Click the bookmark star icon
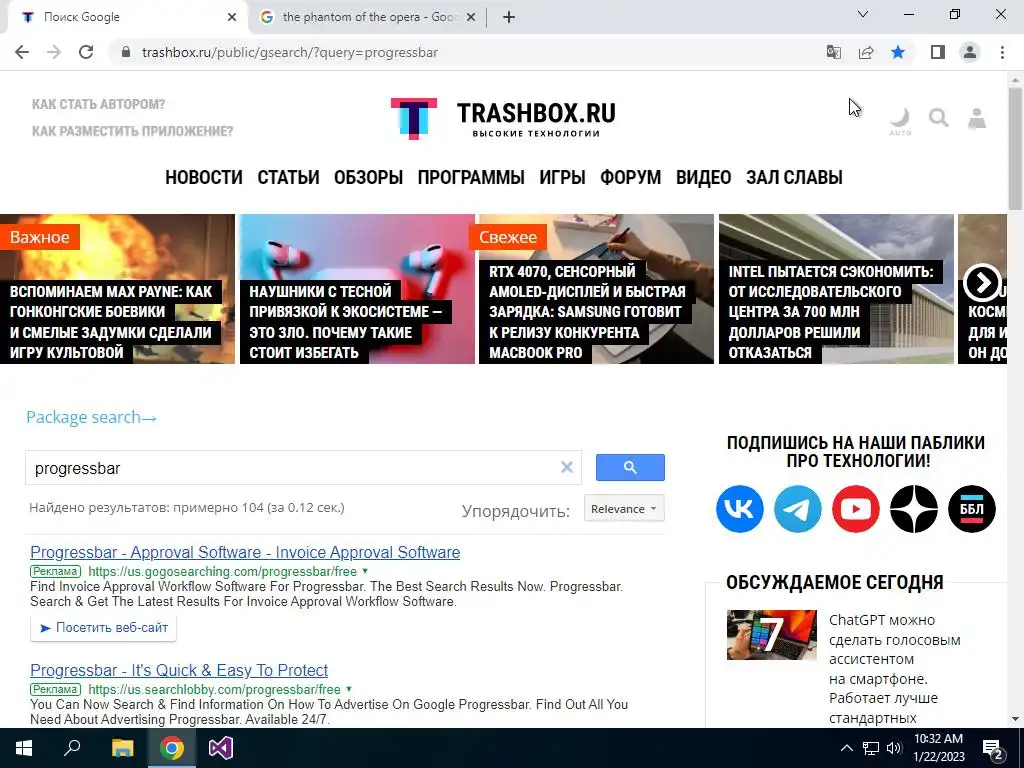Image resolution: width=1024 pixels, height=768 pixels. 898,52
